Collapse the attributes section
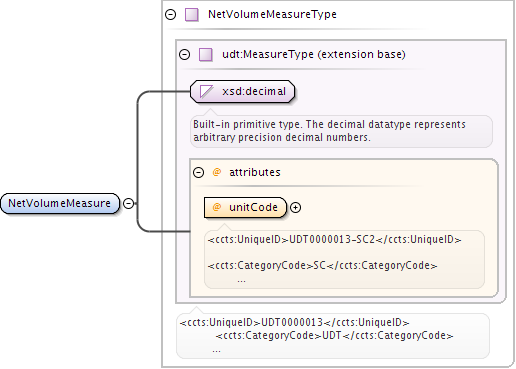 tap(198, 172)
